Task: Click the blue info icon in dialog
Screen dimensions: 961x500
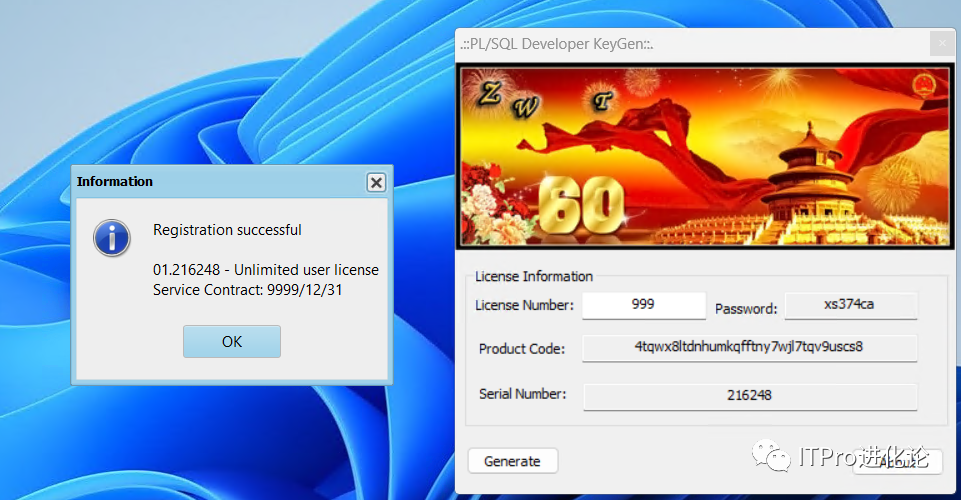Action: coord(112,238)
